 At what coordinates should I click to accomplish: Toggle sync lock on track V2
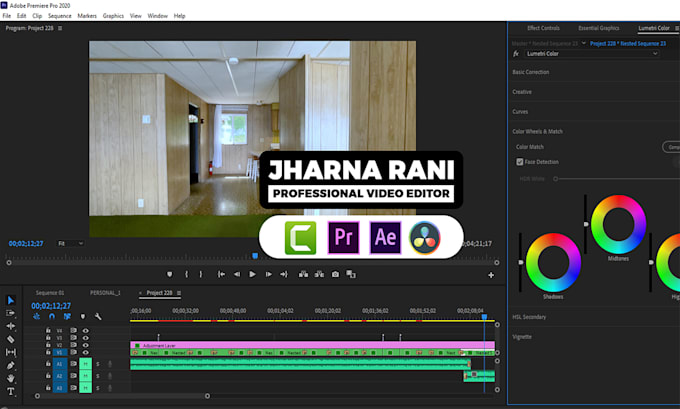point(73,345)
